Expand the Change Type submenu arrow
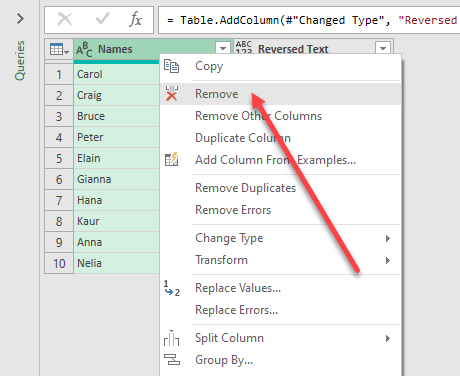 coord(387,238)
